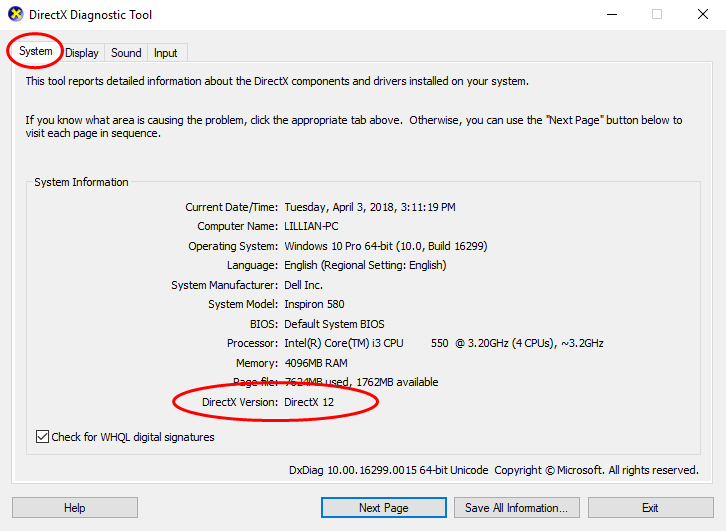Click the DirectX 12 version value
Image resolution: width=726 pixels, height=531 pixels.
pos(309,402)
